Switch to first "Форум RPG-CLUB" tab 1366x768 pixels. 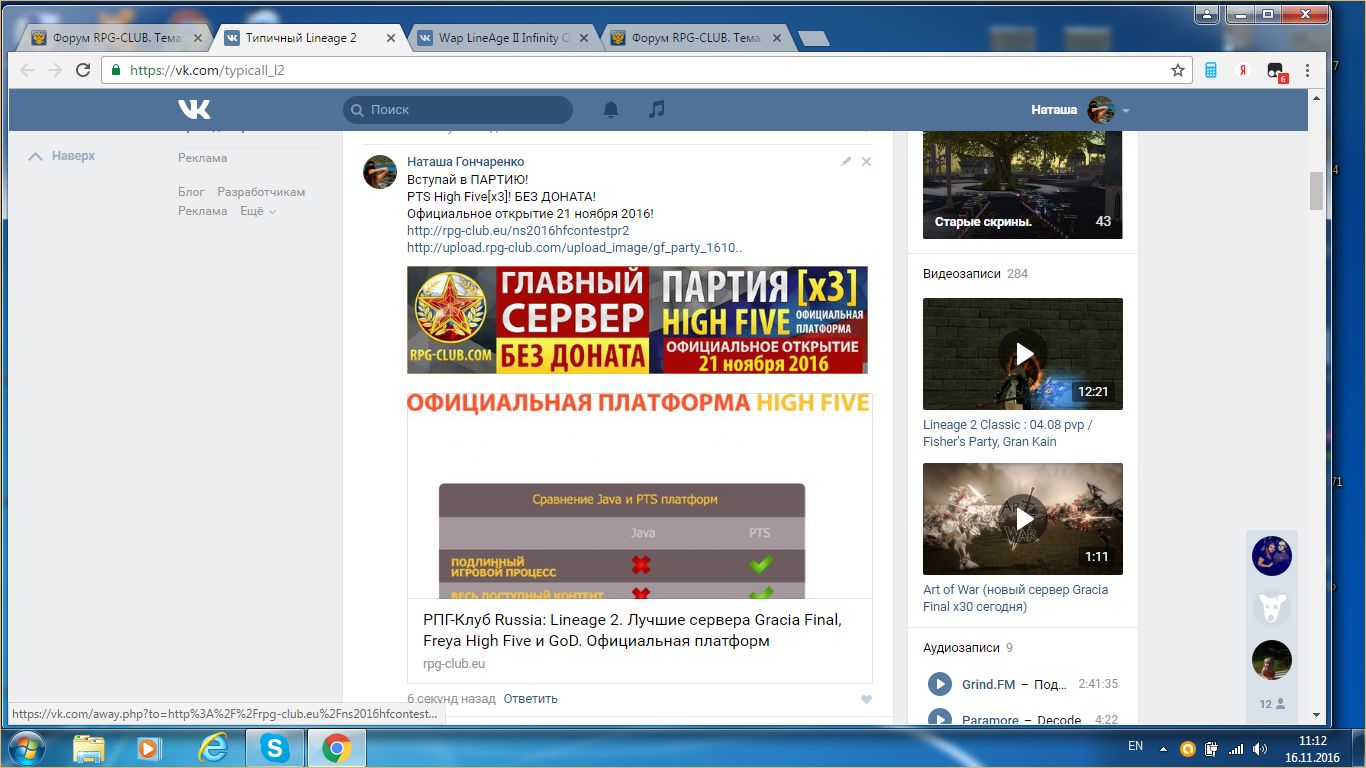click(115, 38)
